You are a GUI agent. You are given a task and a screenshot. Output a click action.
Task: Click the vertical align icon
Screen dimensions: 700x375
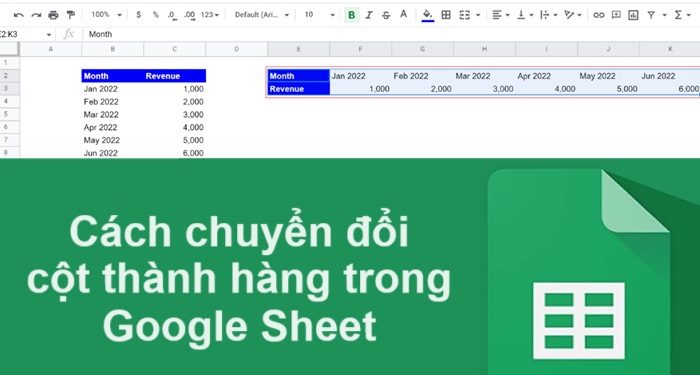521,15
